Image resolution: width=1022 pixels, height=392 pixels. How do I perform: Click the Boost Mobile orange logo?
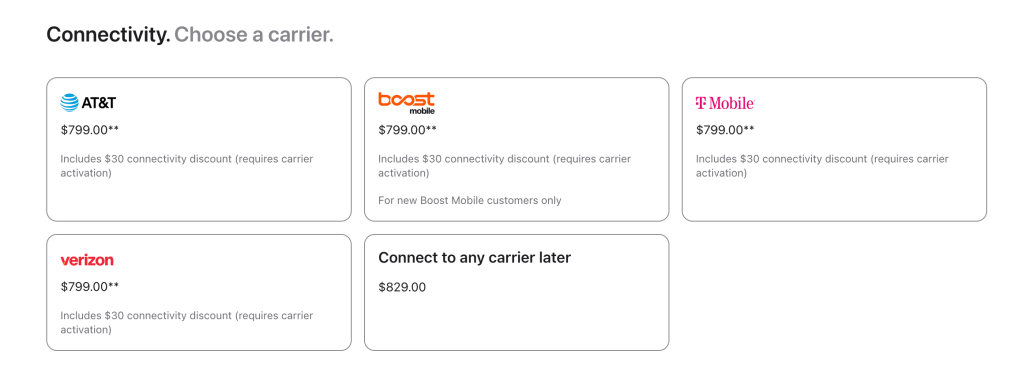(x=407, y=103)
